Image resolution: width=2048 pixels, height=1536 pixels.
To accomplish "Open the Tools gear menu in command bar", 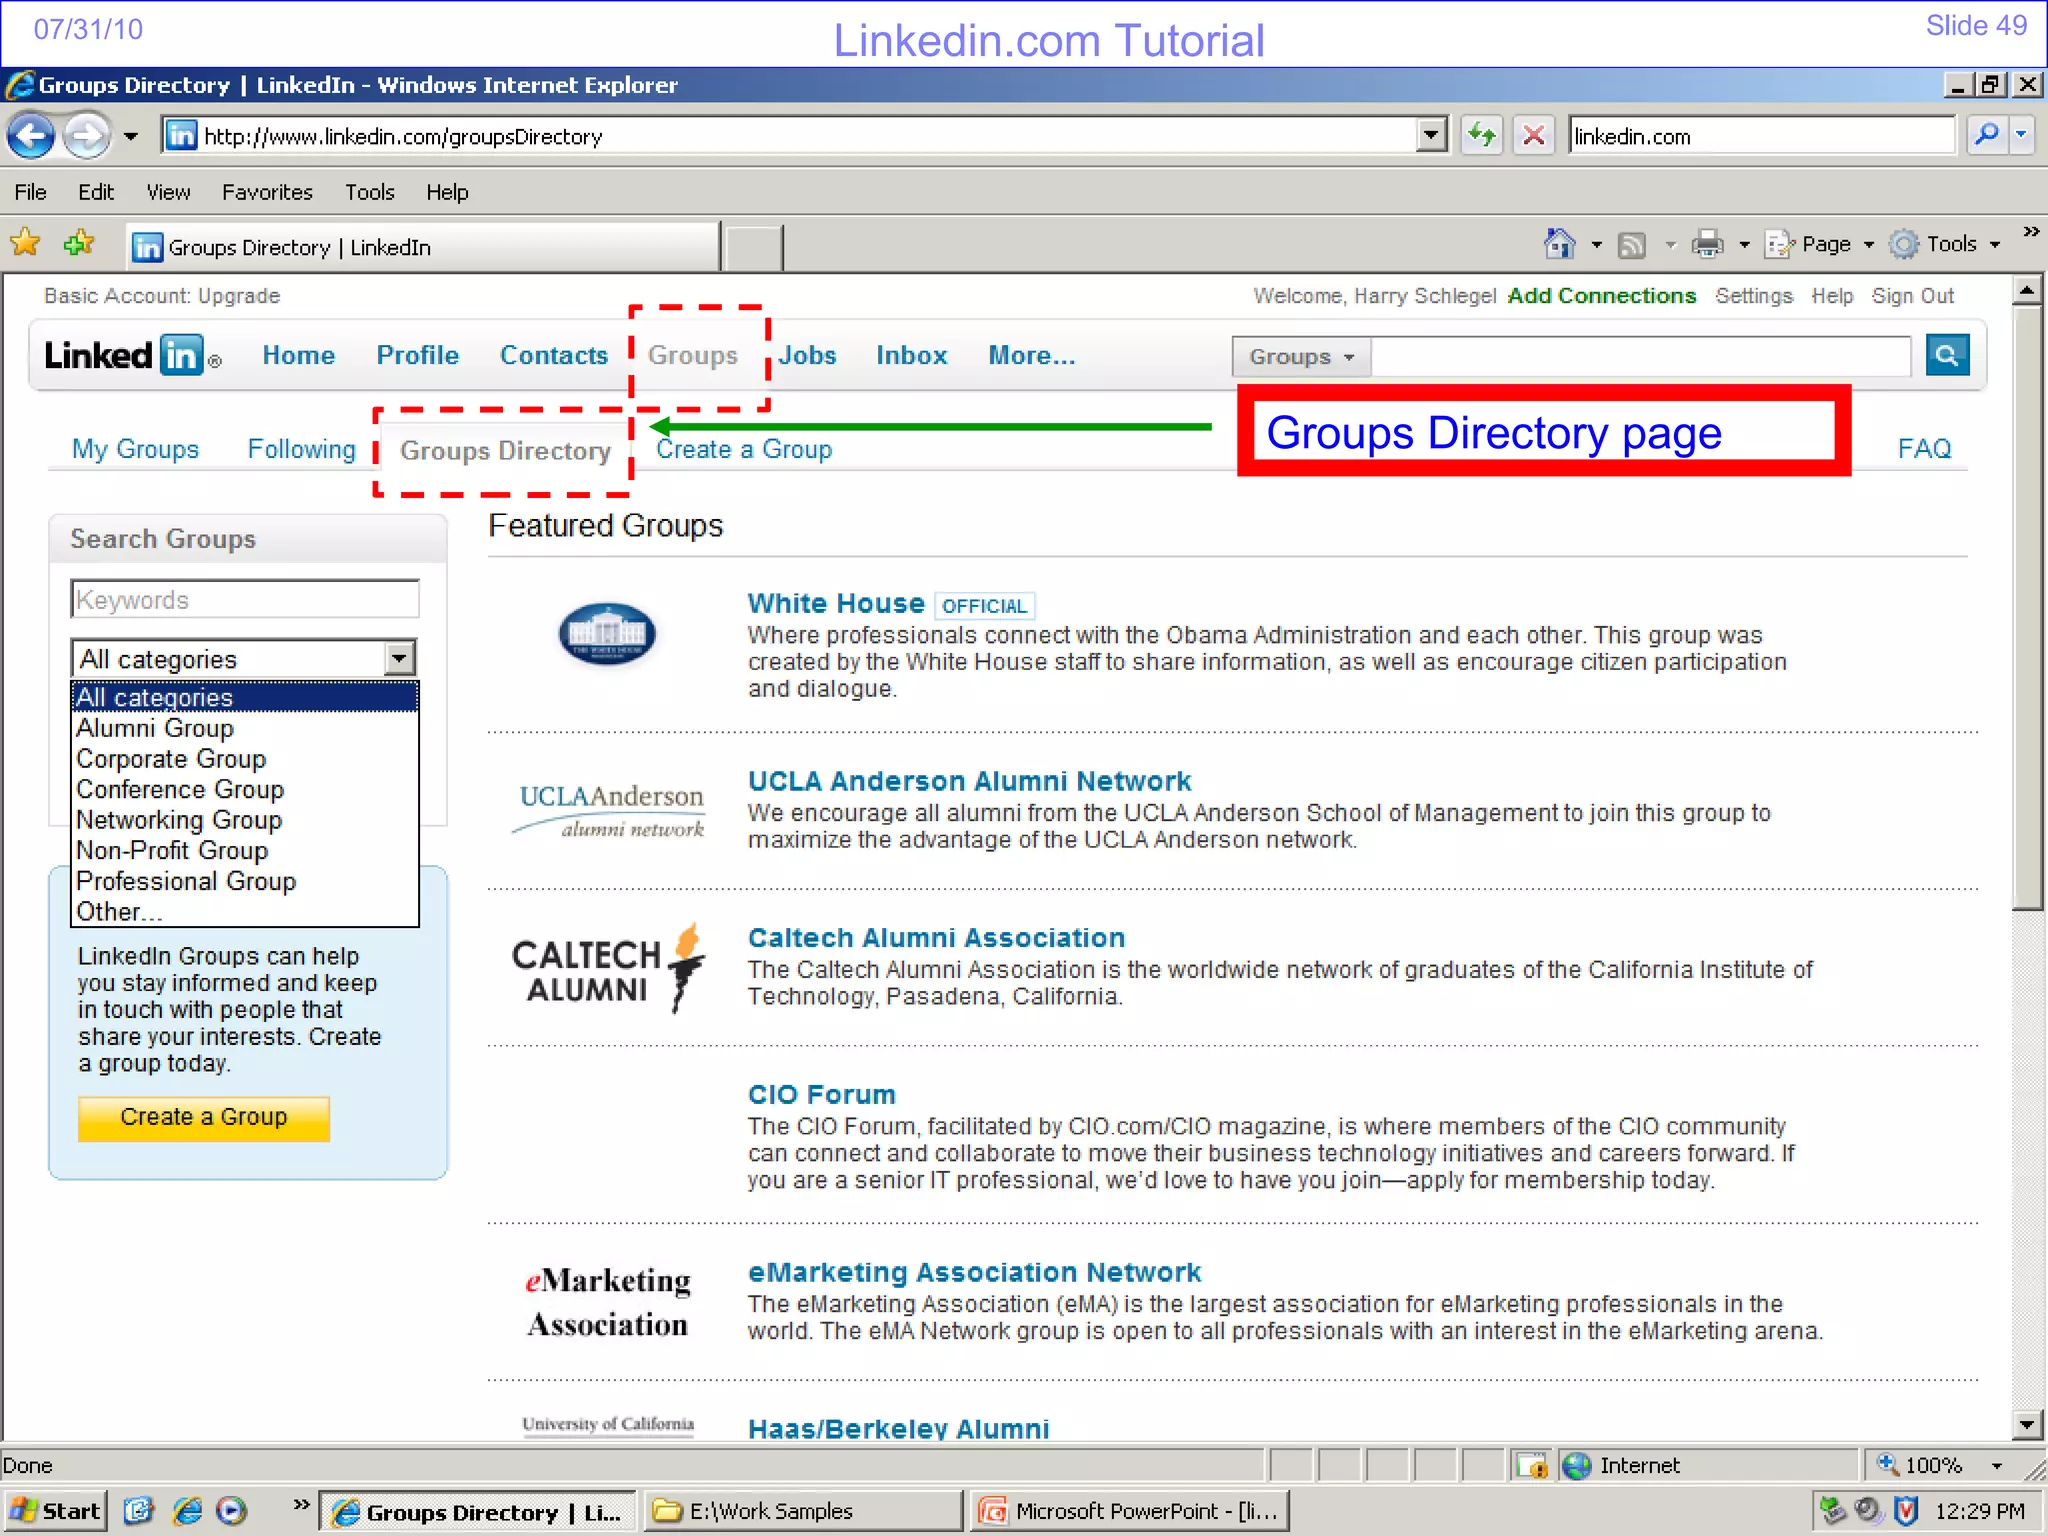I will 1944,244.
